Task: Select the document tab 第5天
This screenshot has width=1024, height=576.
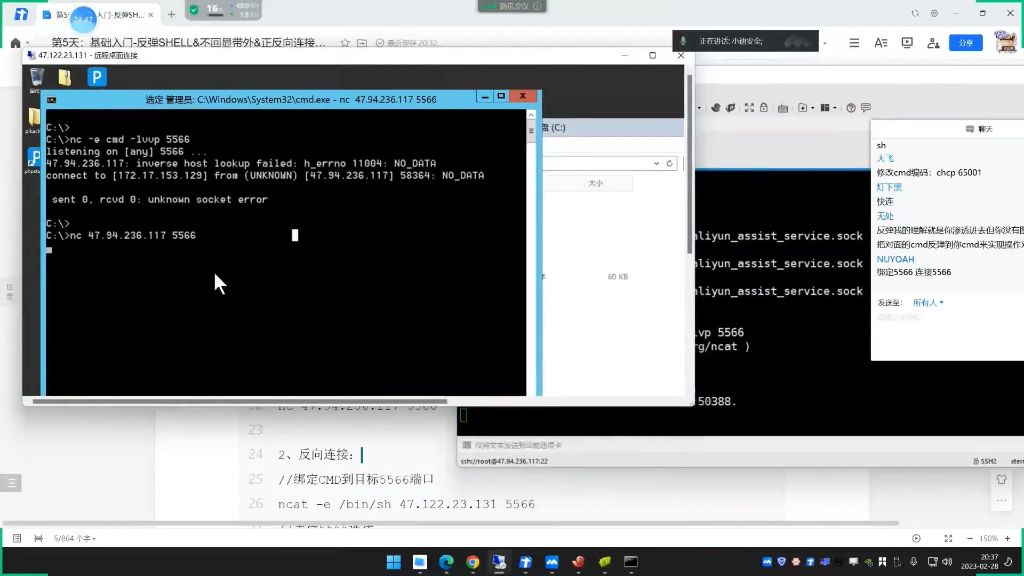Action: point(99,14)
